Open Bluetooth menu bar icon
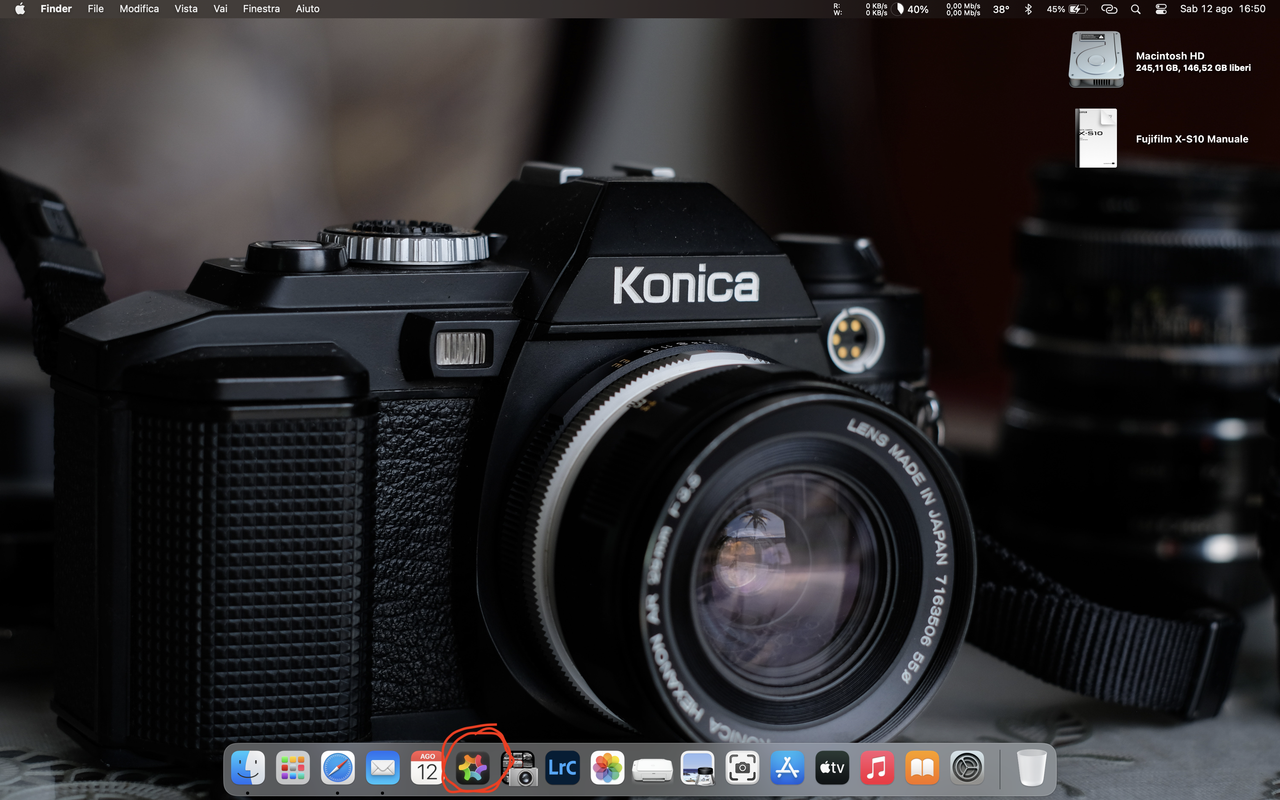The width and height of the screenshot is (1280, 800). [x=1028, y=9]
